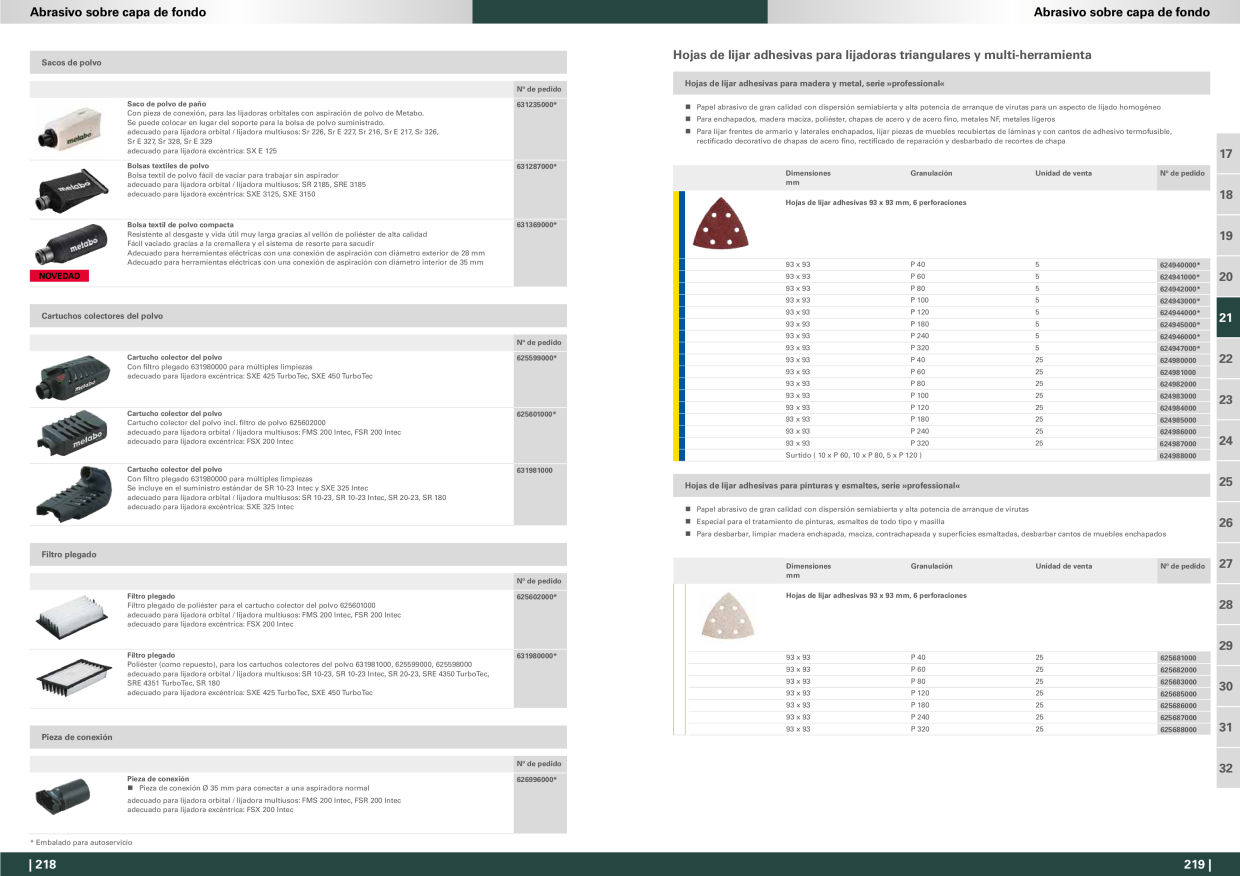Click order number 625601000*
Image resolution: width=1240 pixels, height=876 pixels.
536,414
